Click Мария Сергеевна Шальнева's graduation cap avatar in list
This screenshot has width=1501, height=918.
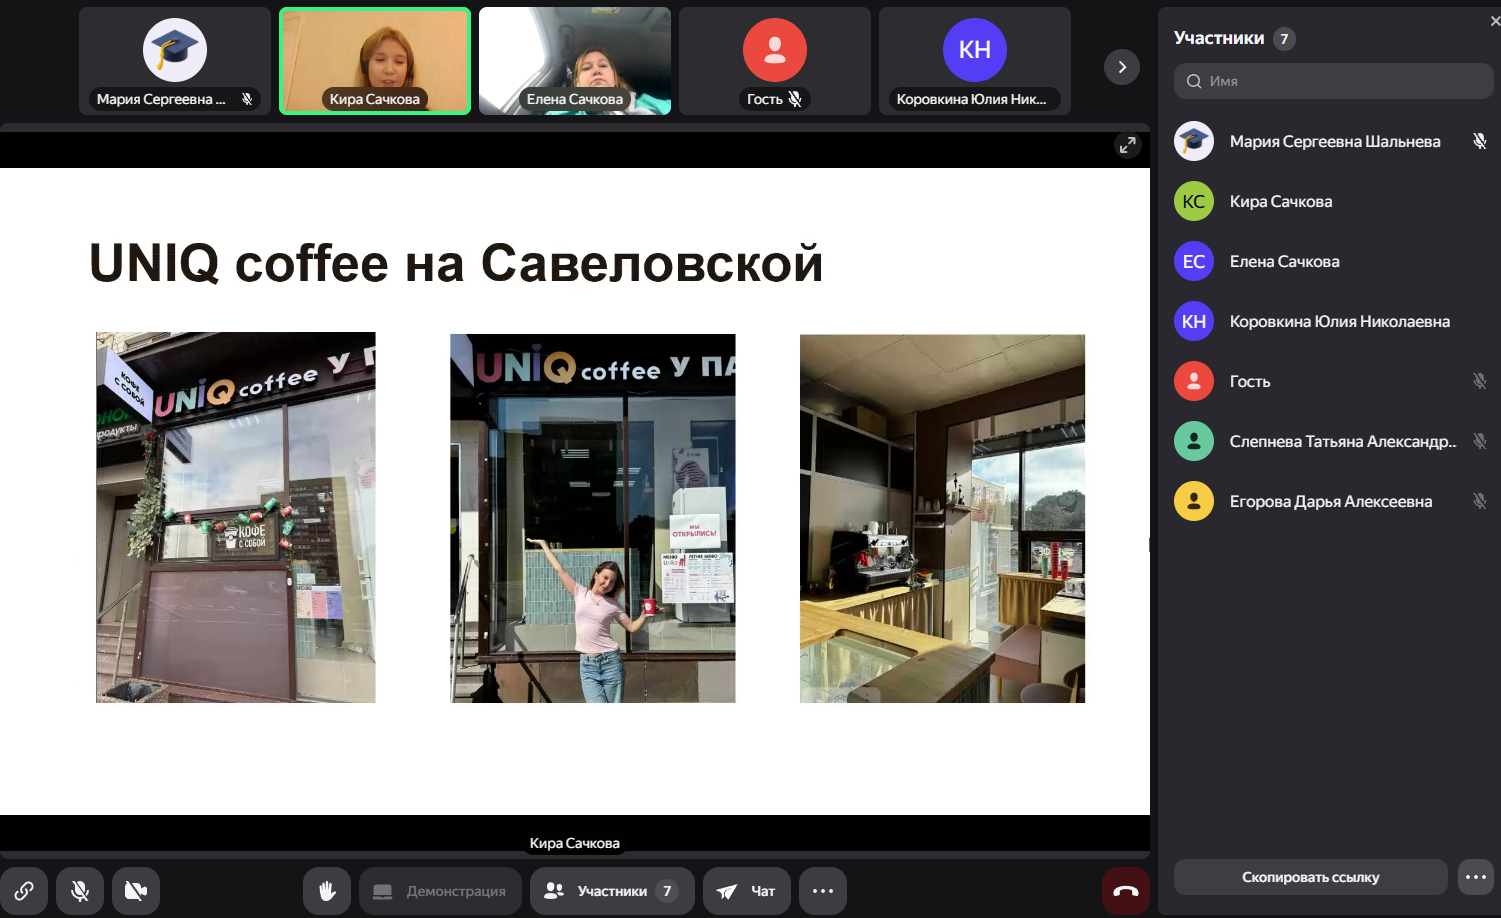tap(1194, 141)
